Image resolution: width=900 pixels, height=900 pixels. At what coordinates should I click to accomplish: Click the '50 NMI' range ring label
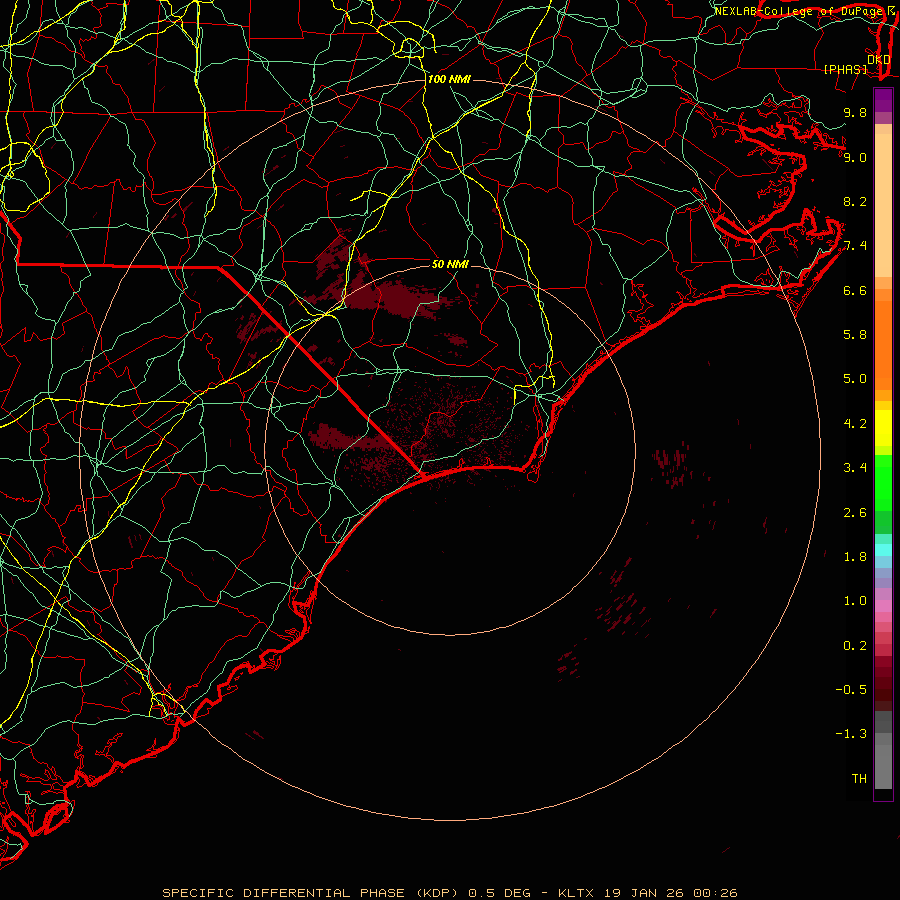coord(450,264)
